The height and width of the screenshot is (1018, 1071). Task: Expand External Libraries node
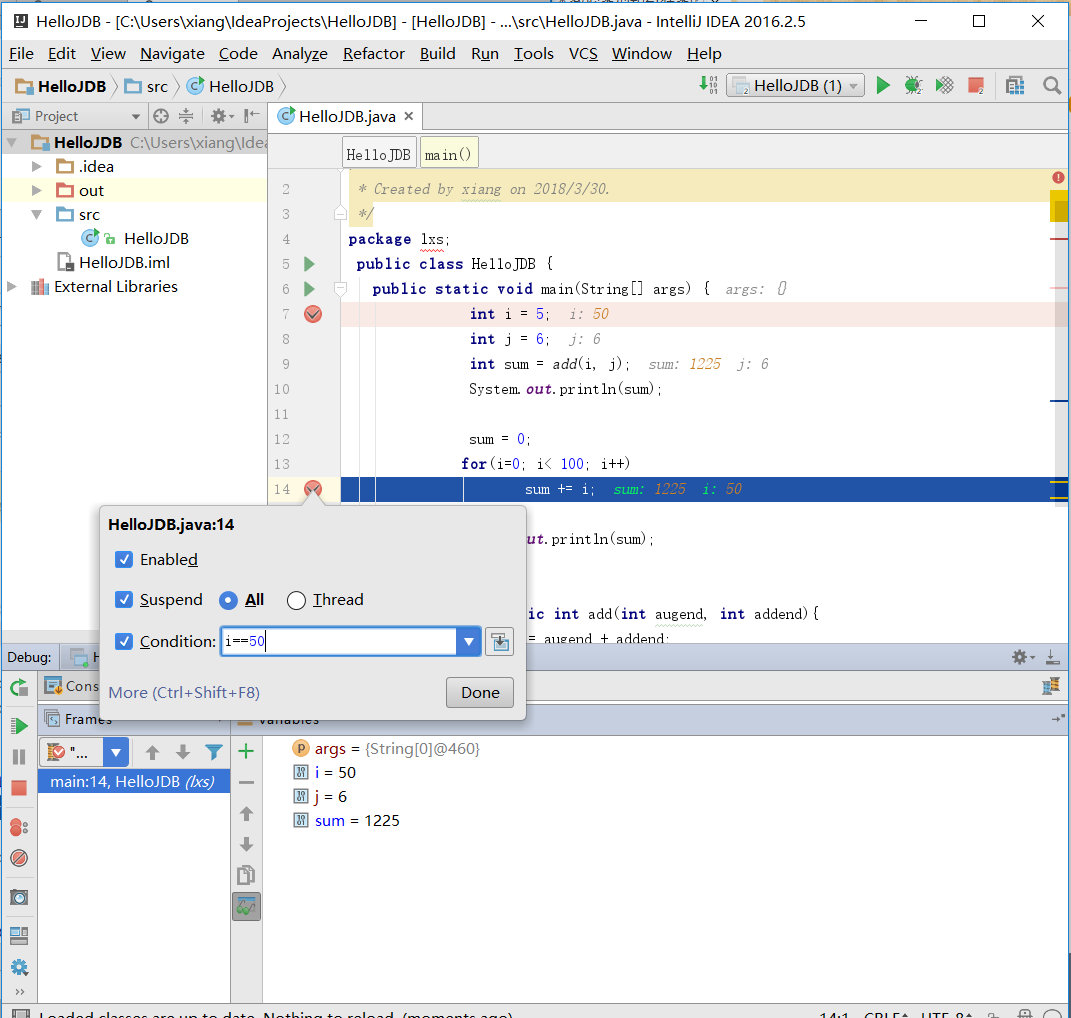[x=12, y=286]
